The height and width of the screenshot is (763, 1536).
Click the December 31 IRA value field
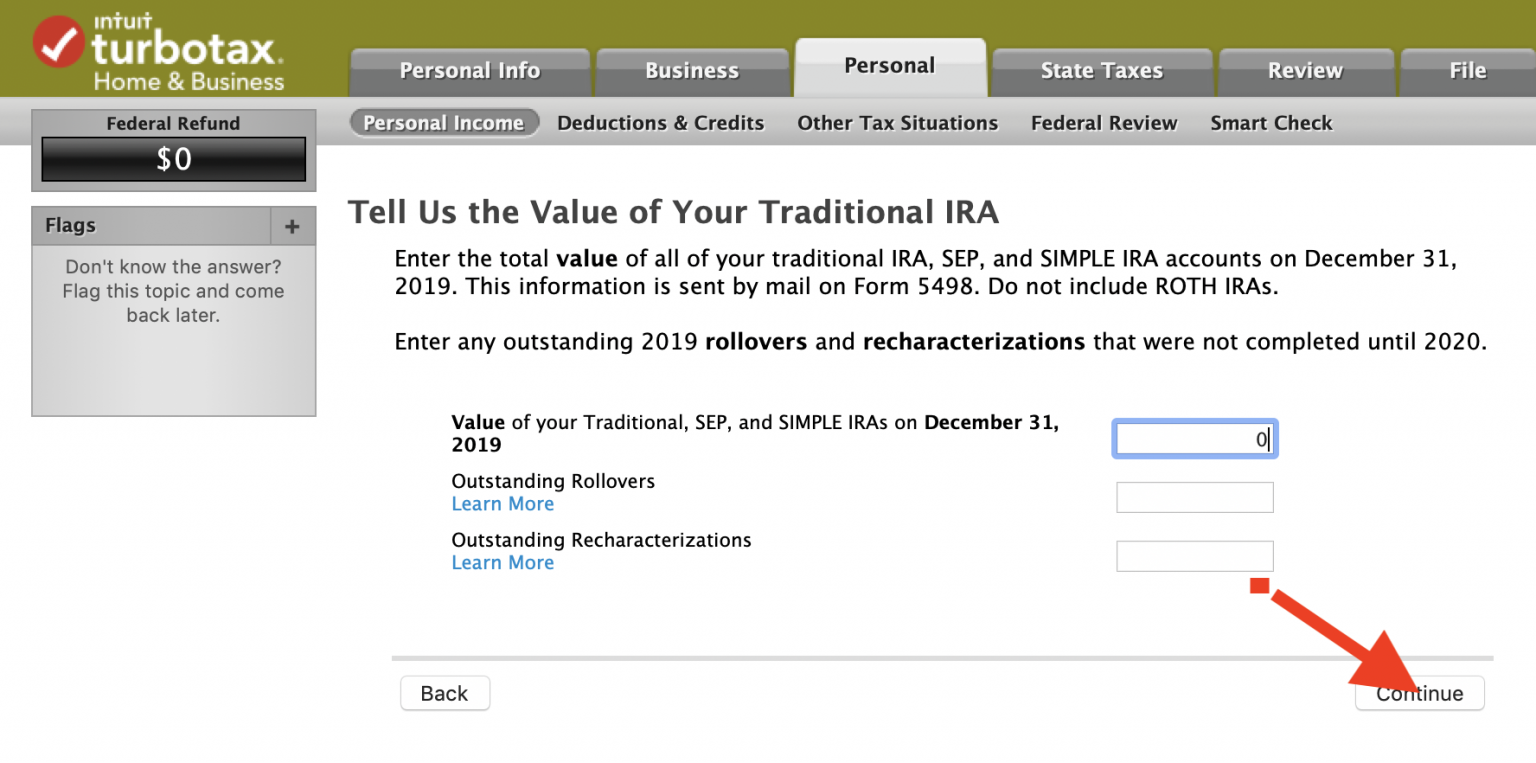click(x=1194, y=439)
